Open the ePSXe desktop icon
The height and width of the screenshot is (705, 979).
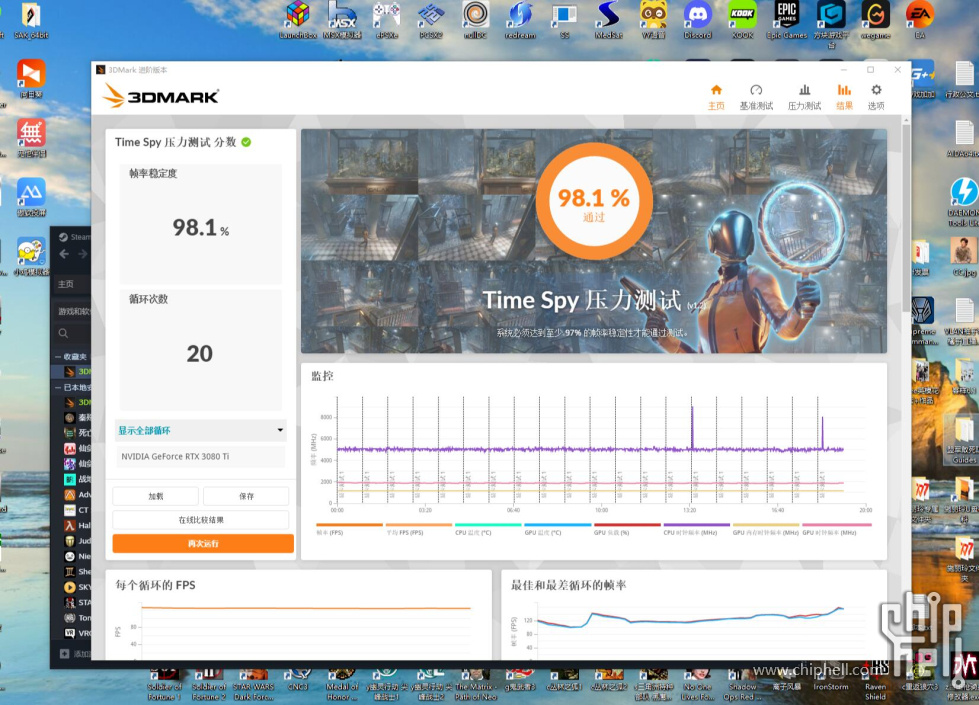(387, 20)
